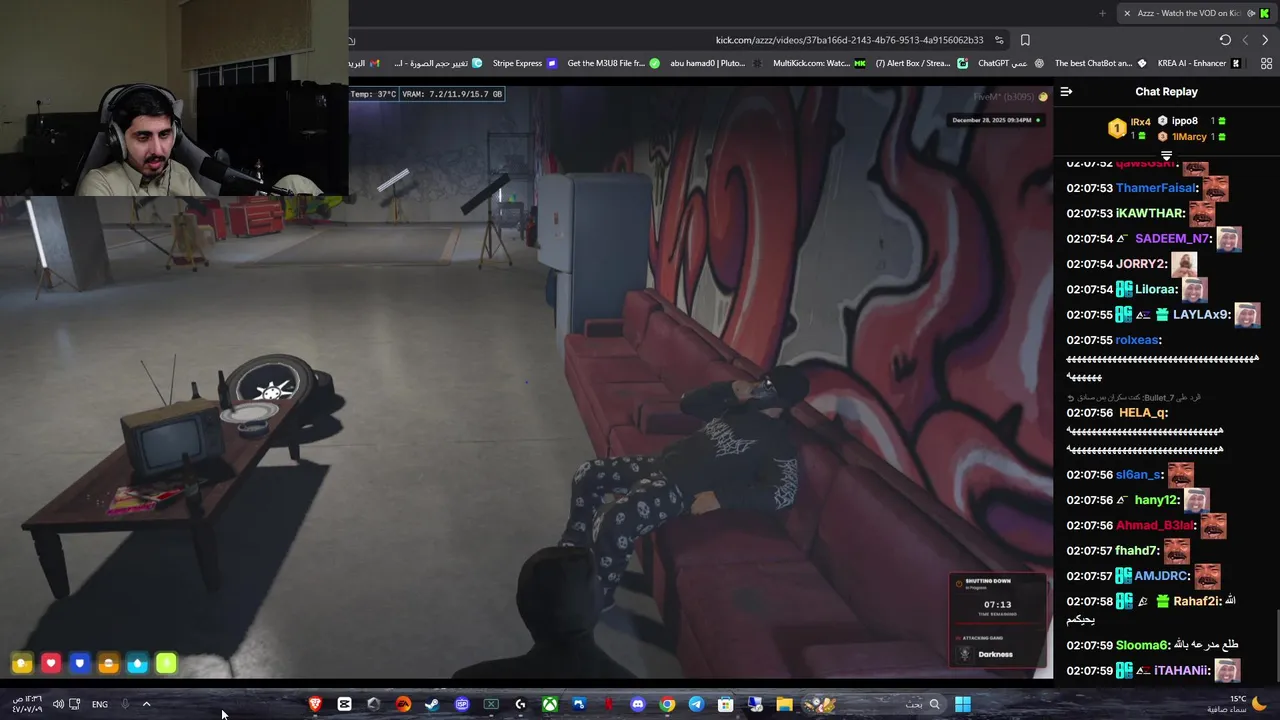Switch the ENG input language indicator
Image resolution: width=1280 pixels, height=720 pixels.
[100, 704]
